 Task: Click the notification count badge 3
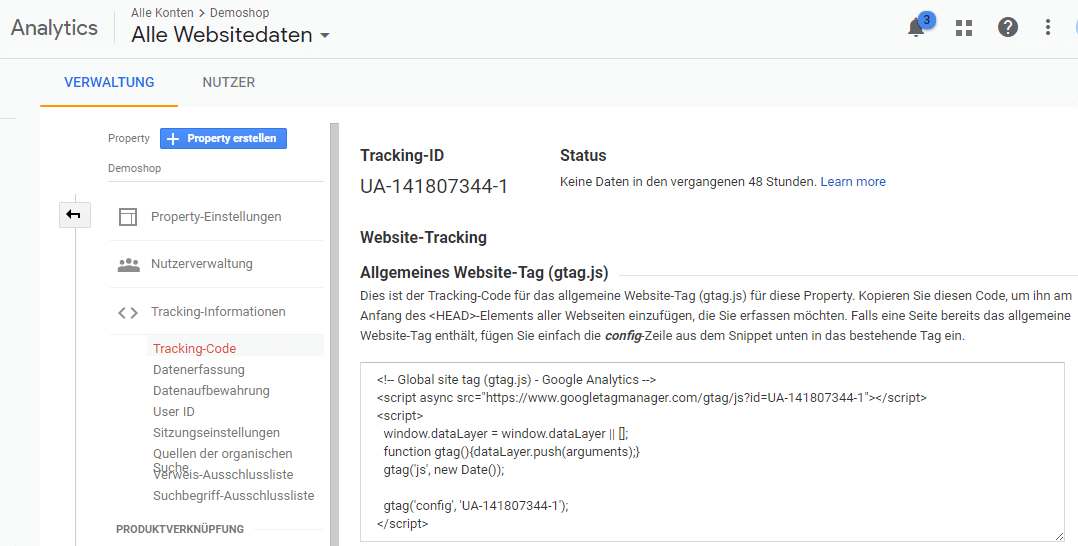coord(927,20)
